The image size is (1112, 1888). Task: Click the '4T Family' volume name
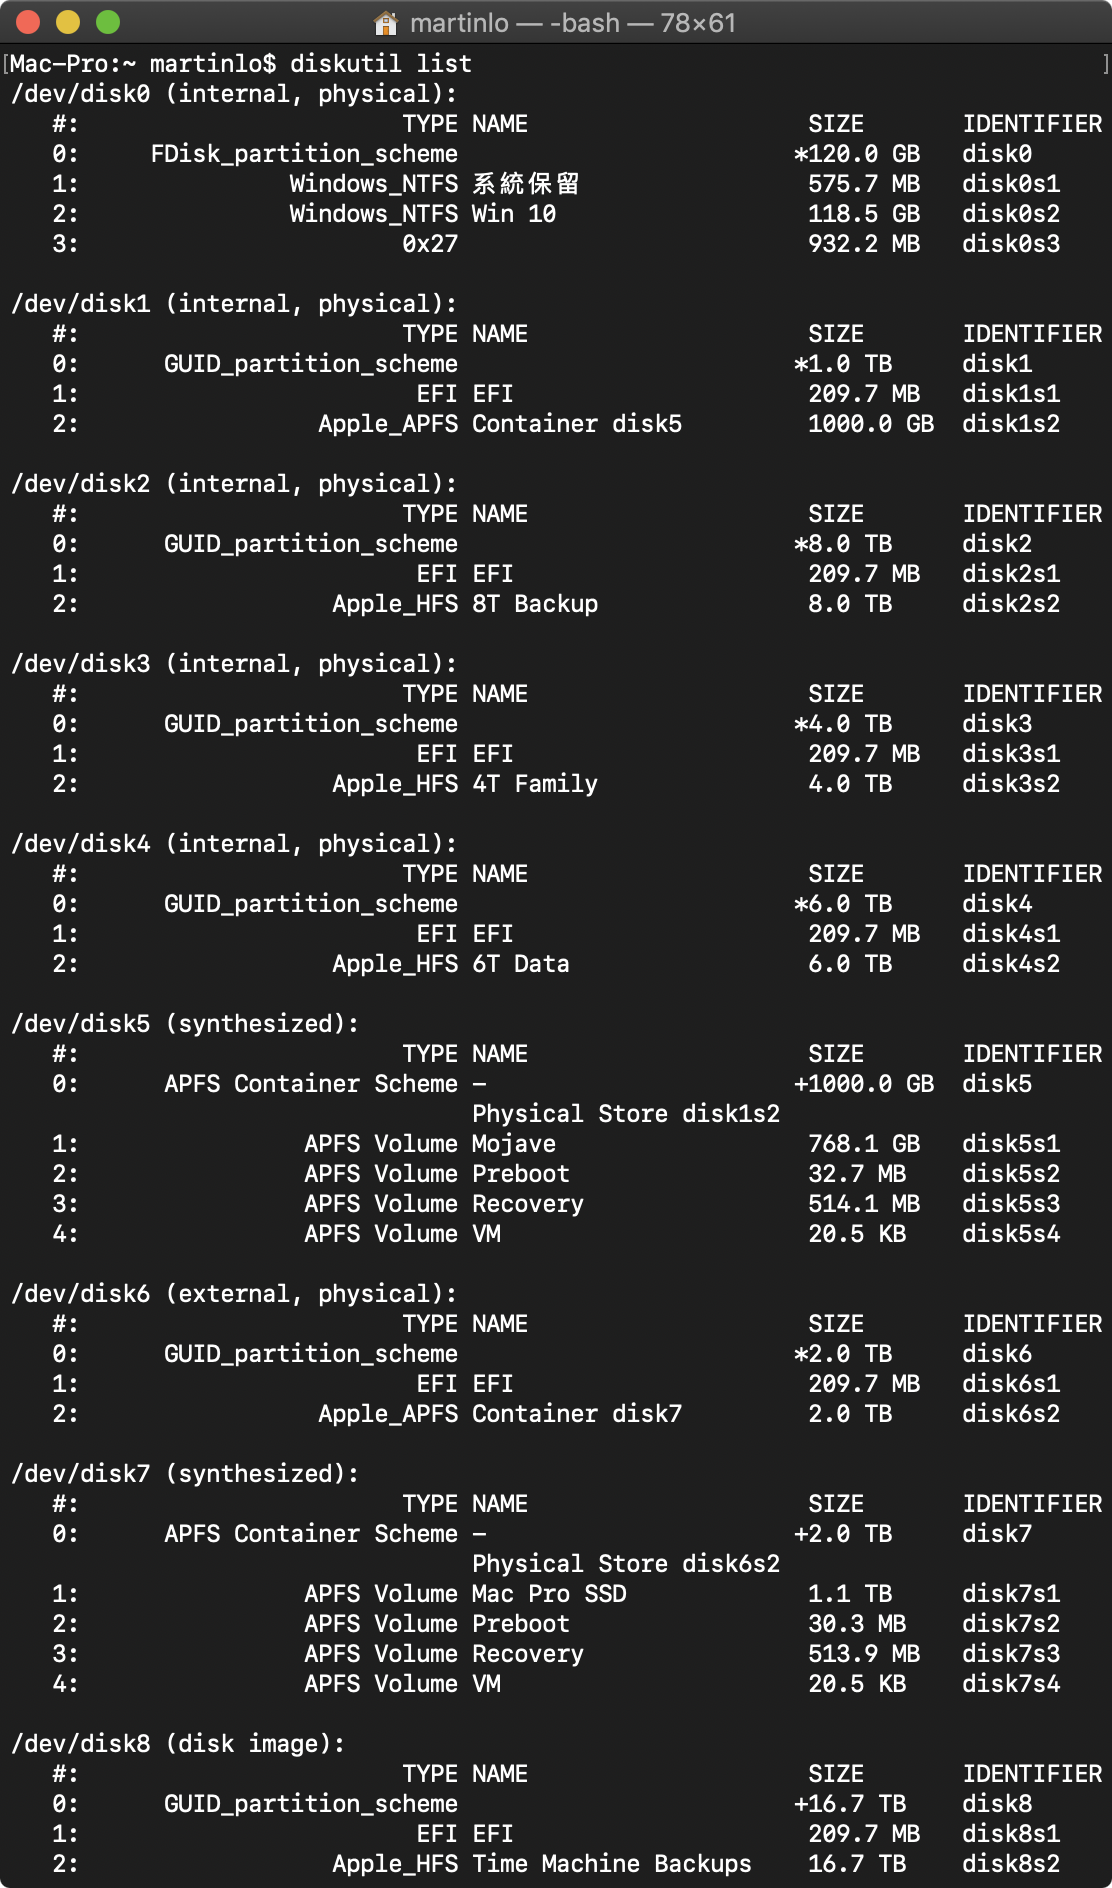[535, 784]
